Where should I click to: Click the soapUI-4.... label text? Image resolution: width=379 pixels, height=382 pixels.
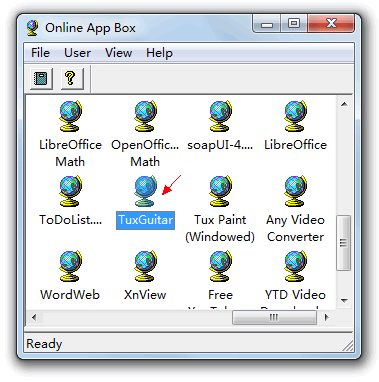(220, 145)
